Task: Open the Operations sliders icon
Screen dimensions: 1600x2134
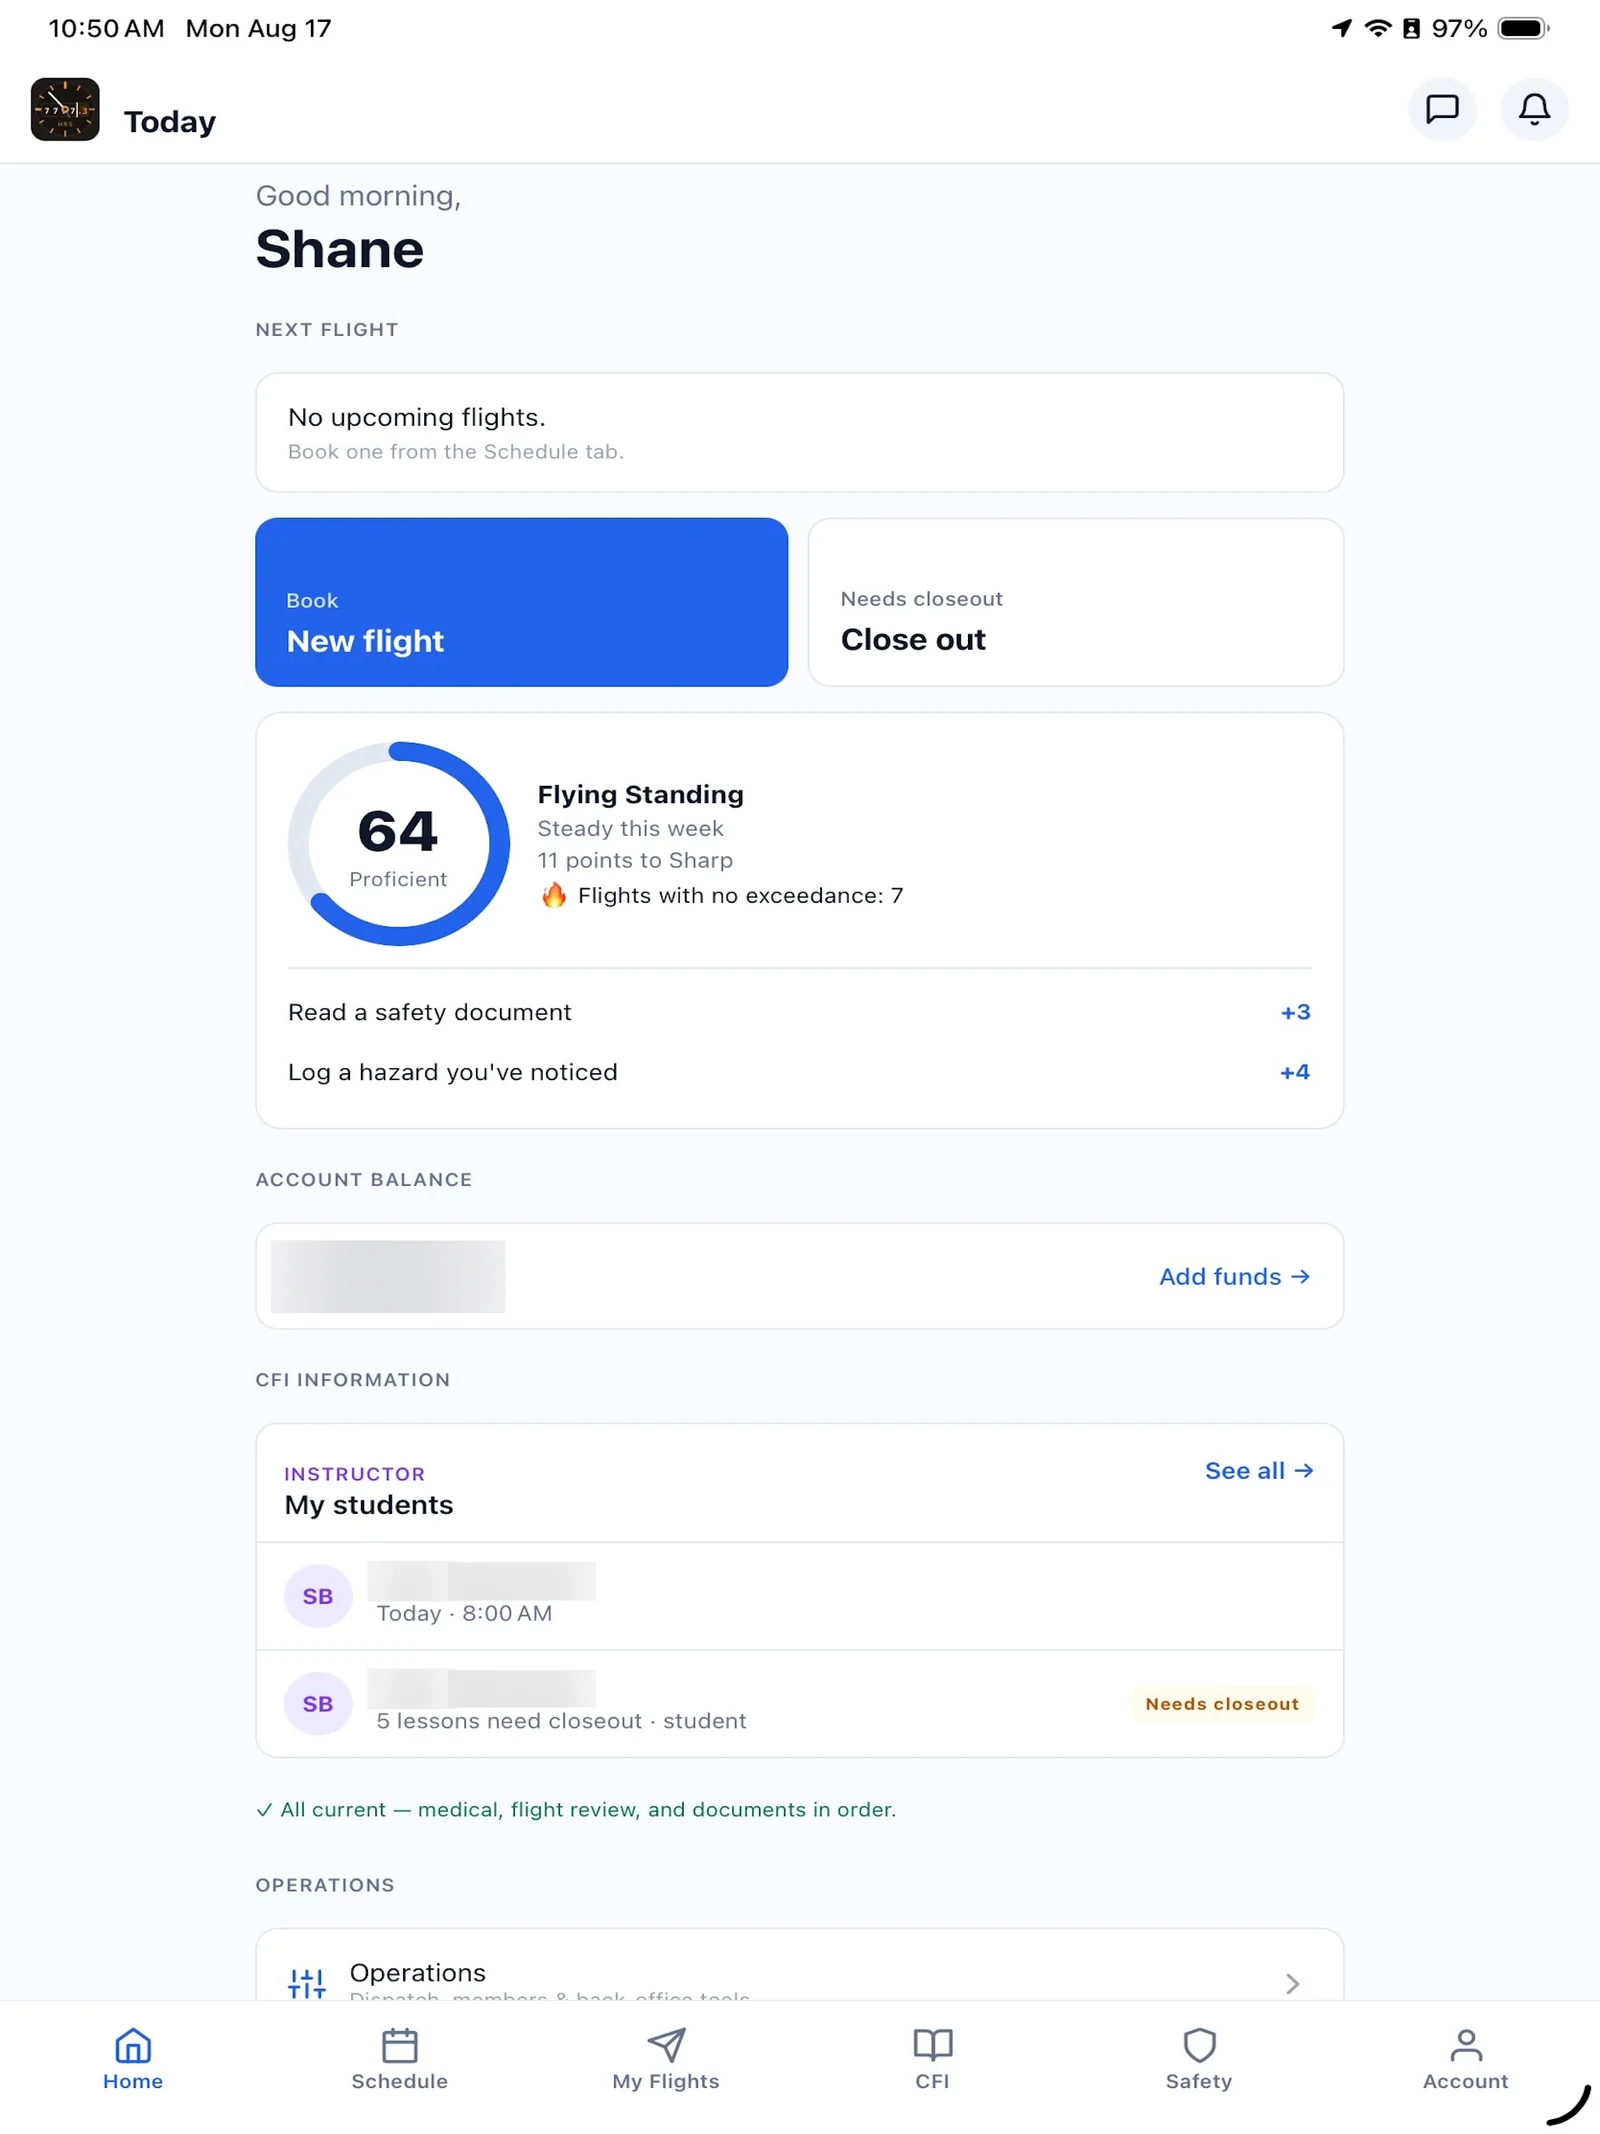Action: 307,1982
